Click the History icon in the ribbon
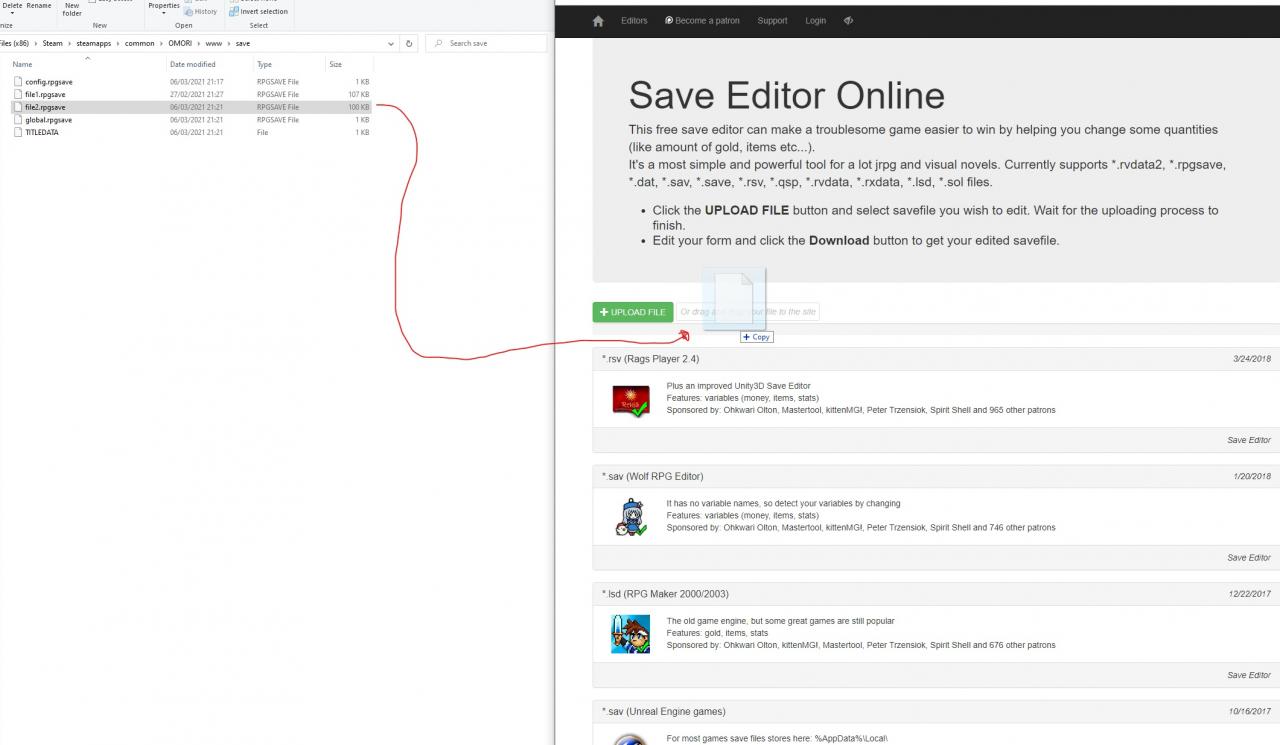The height and width of the screenshot is (745, 1280). (x=188, y=12)
